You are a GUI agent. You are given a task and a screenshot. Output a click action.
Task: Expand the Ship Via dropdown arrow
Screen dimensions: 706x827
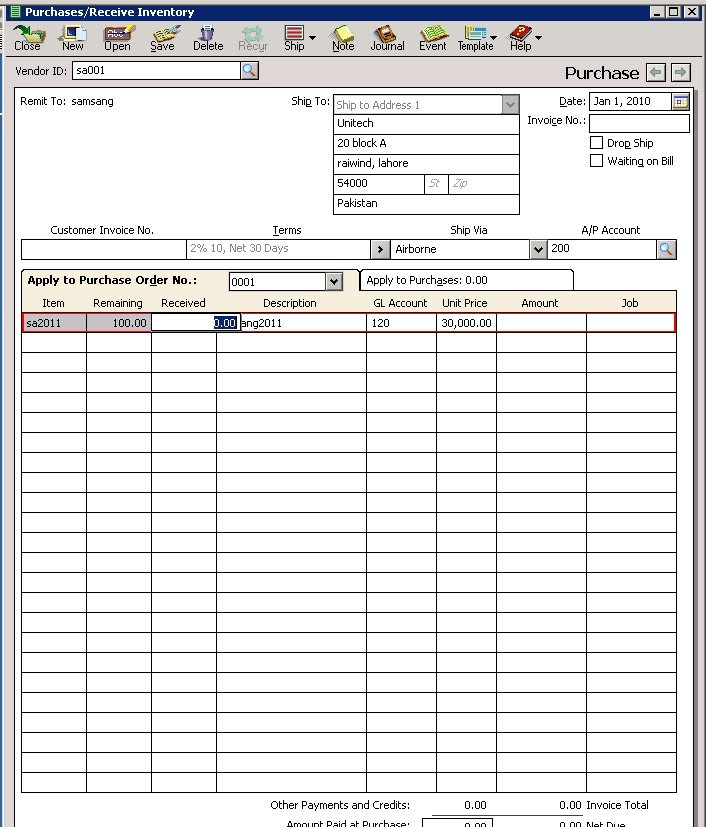(x=538, y=249)
